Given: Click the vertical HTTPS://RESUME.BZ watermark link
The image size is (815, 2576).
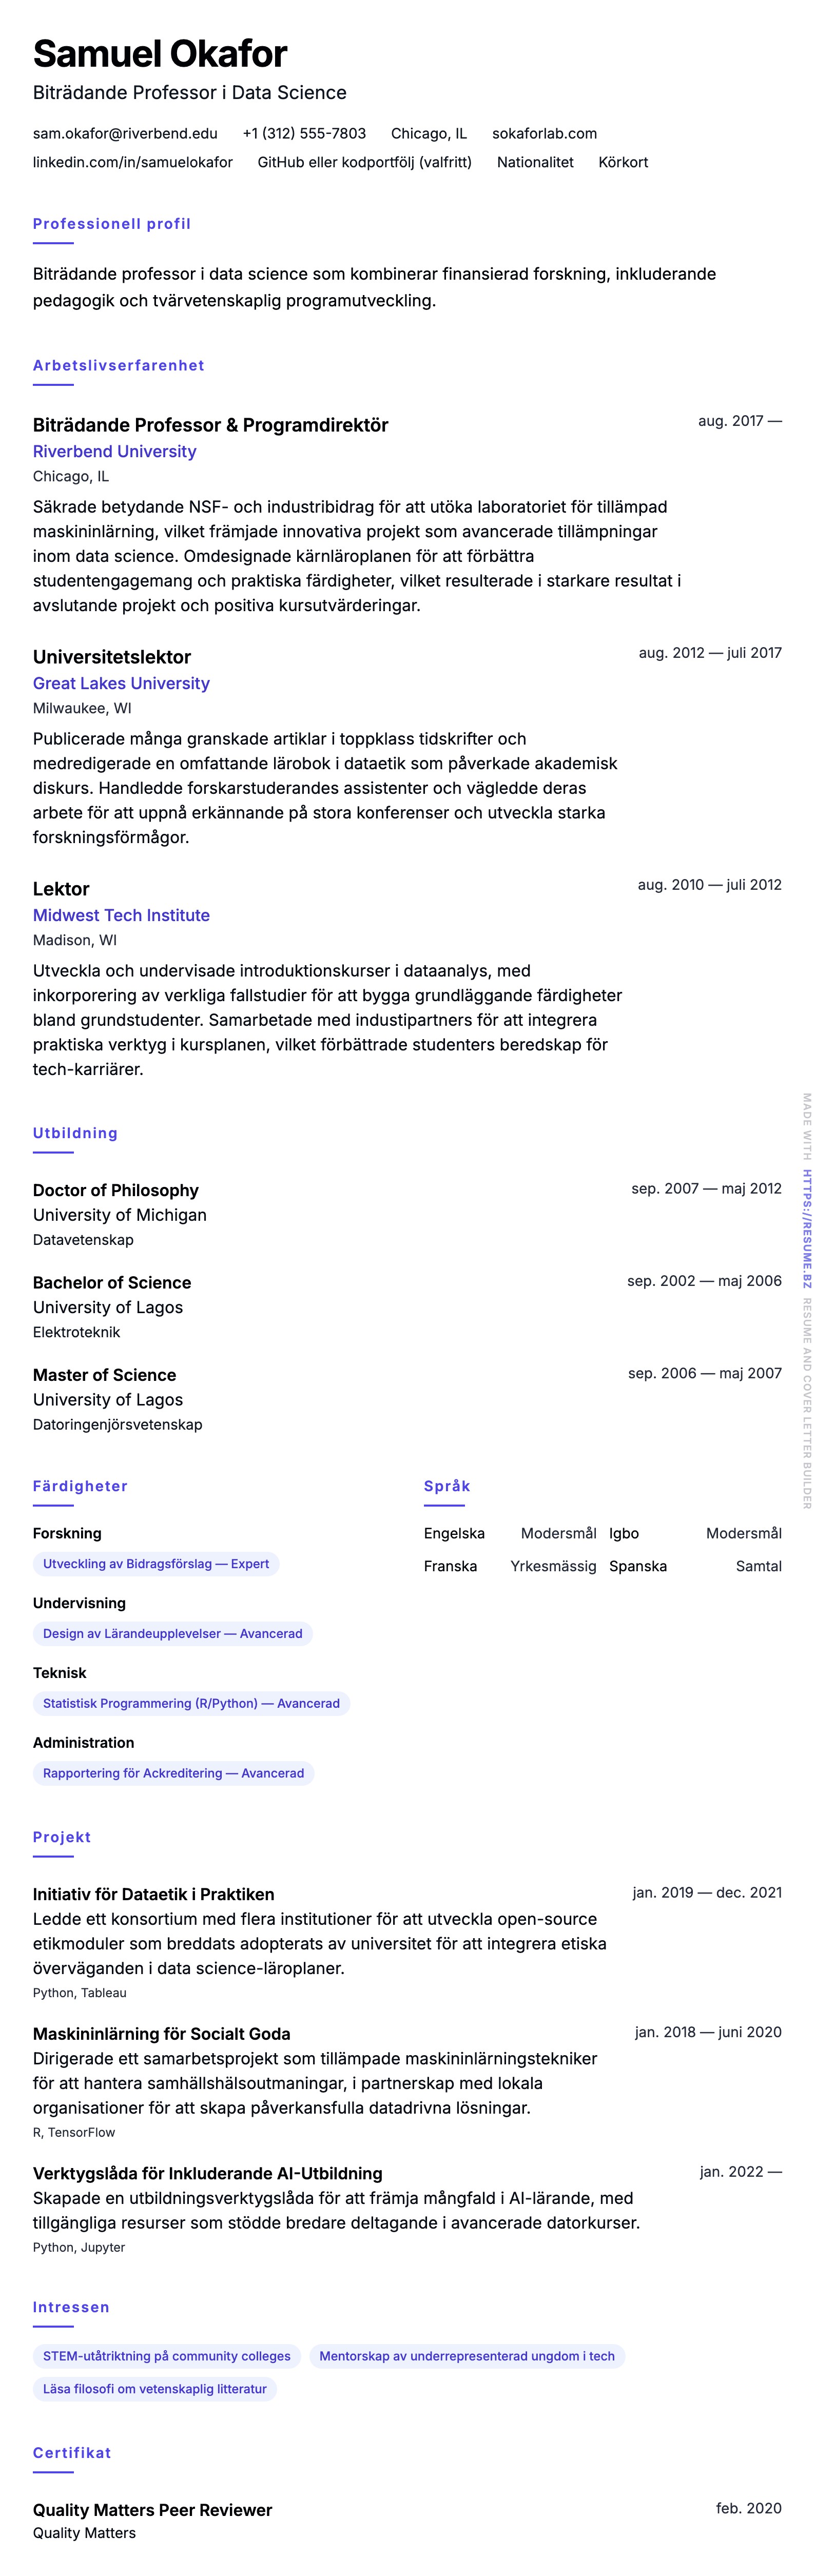Looking at the screenshot, I should pyautogui.click(x=807, y=1229).
